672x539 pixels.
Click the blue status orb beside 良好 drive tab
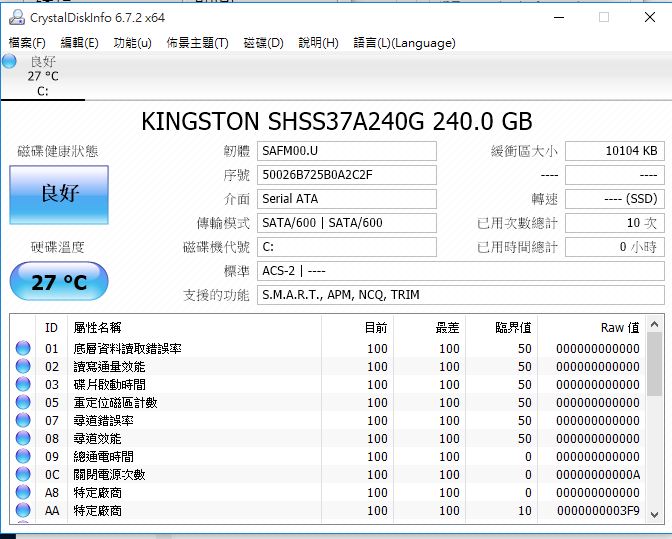(9, 61)
